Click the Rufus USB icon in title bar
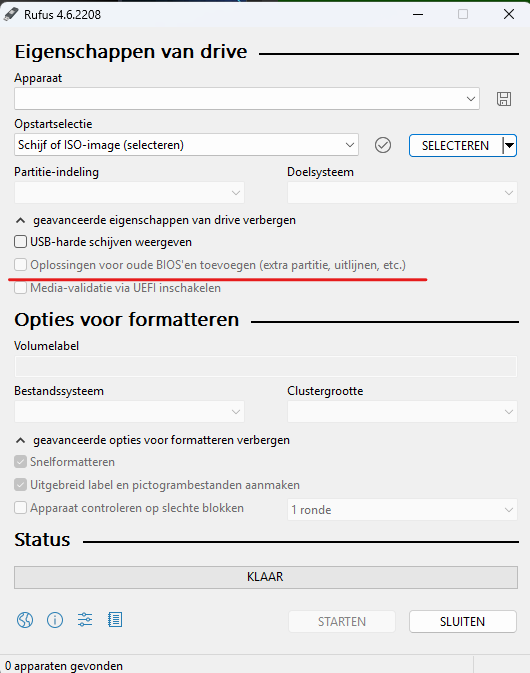 pos(11,14)
